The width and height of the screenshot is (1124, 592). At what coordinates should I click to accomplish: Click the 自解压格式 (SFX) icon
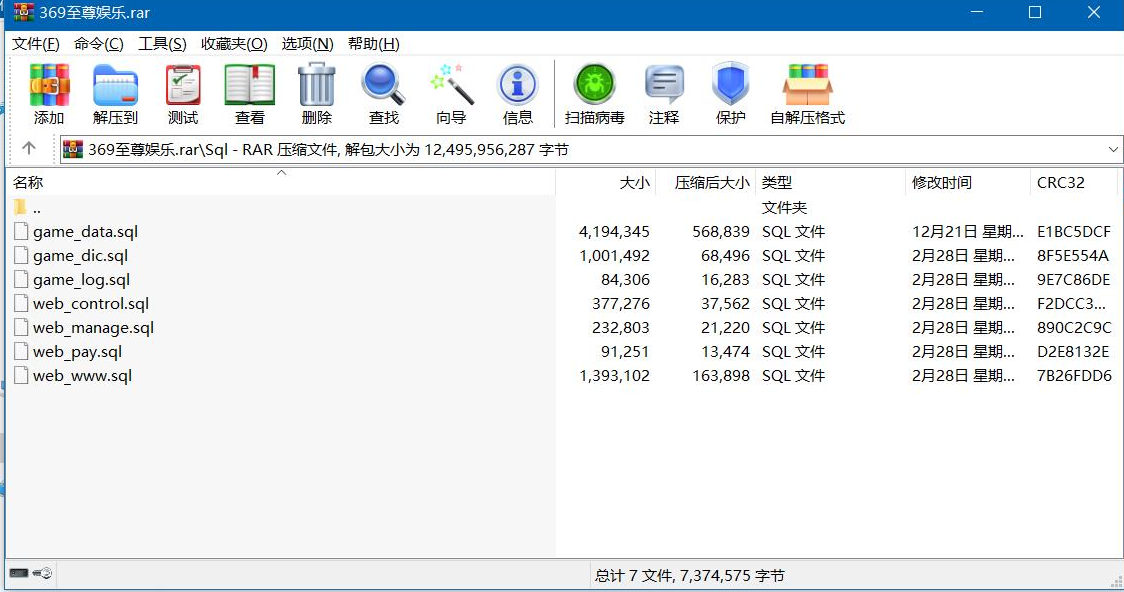806,90
